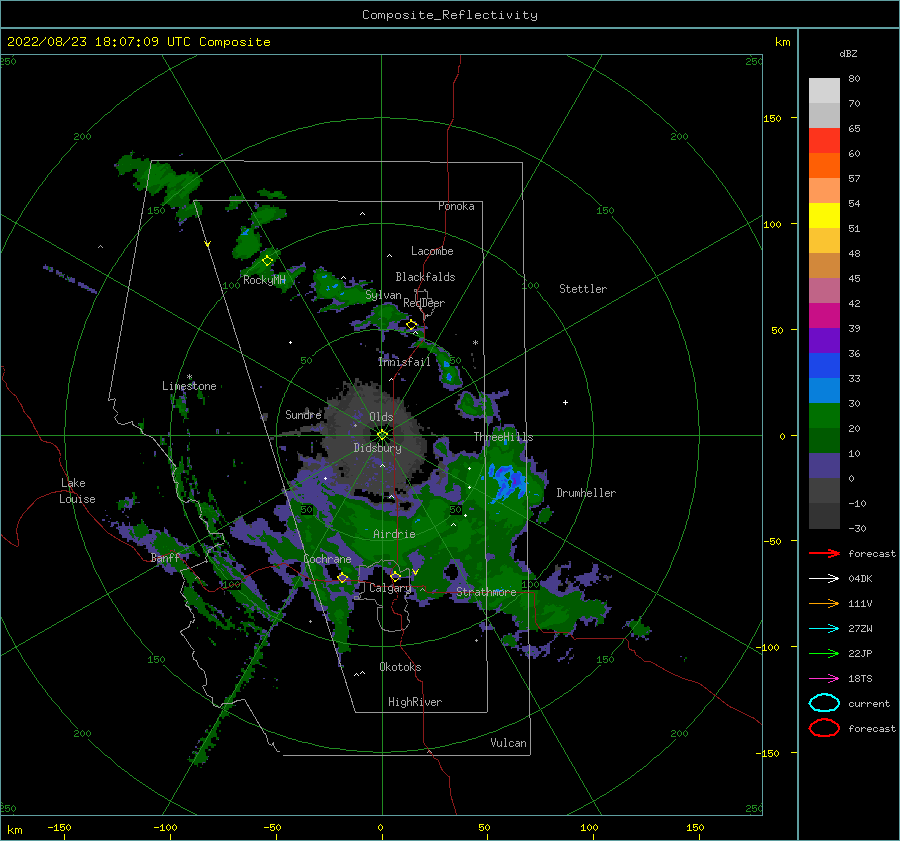The width and height of the screenshot is (900, 841).
Task: Click the Didsbury label
Action: point(378,448)
